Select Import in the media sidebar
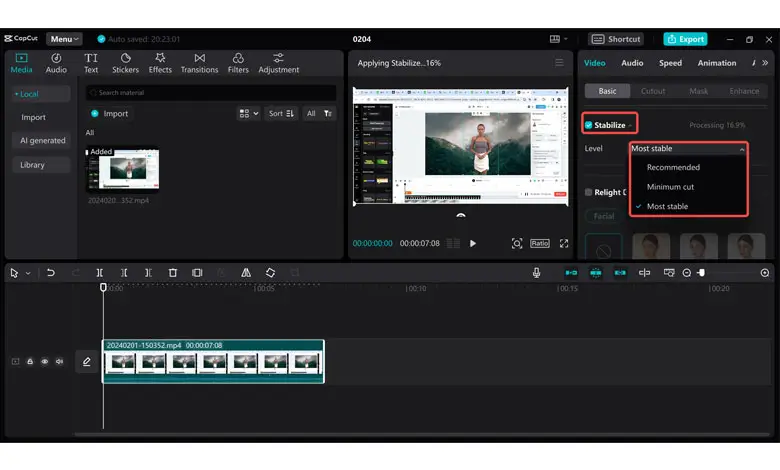 point(33,117)
